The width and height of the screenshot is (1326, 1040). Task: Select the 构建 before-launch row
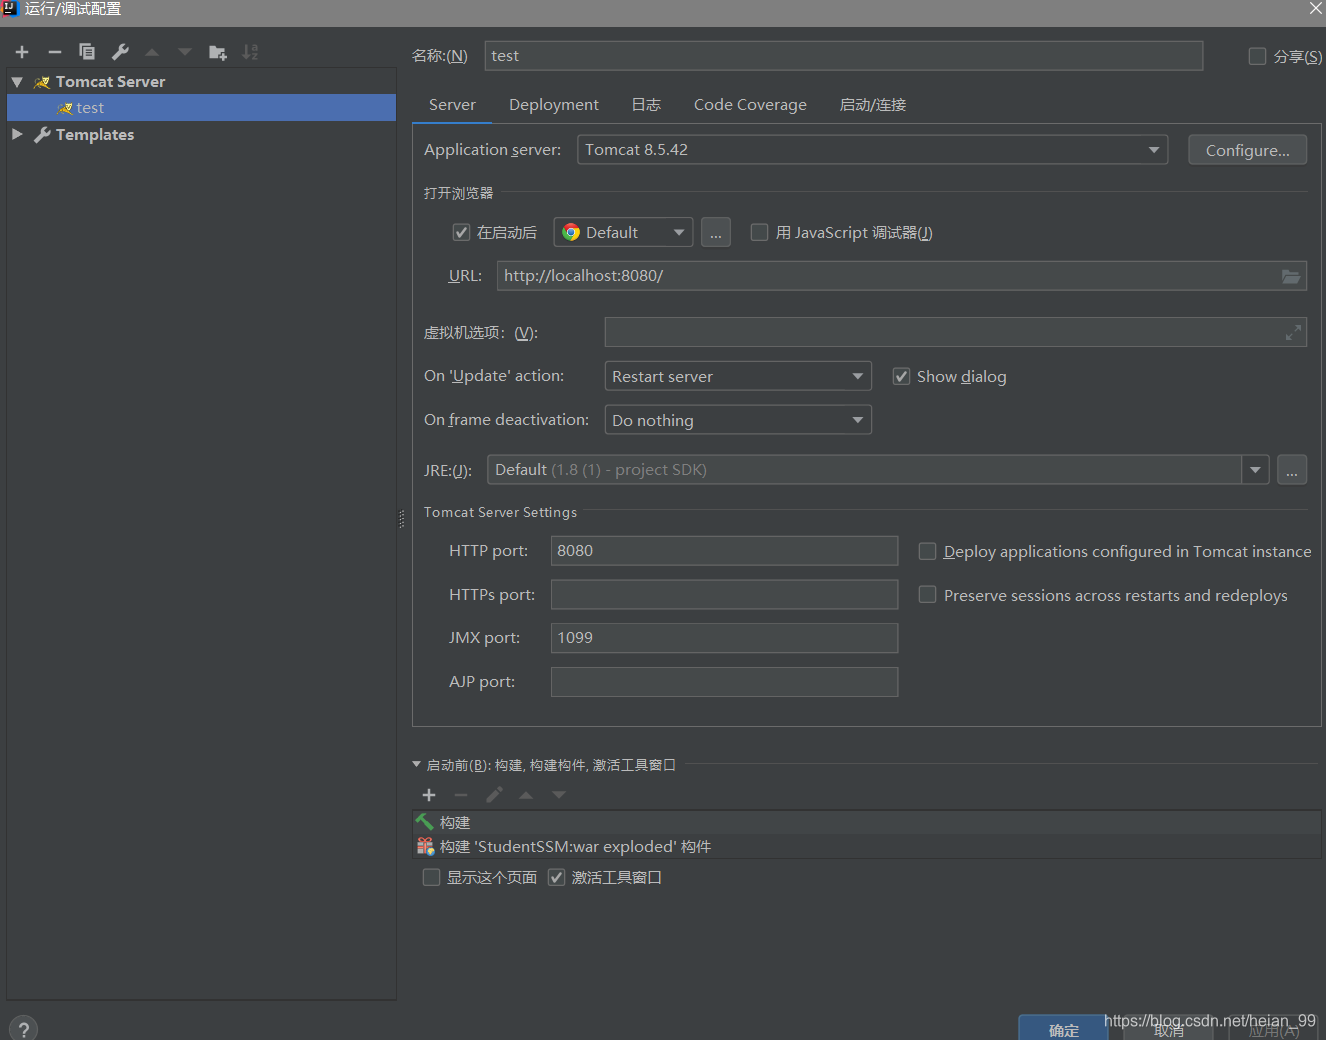point(867,822)
